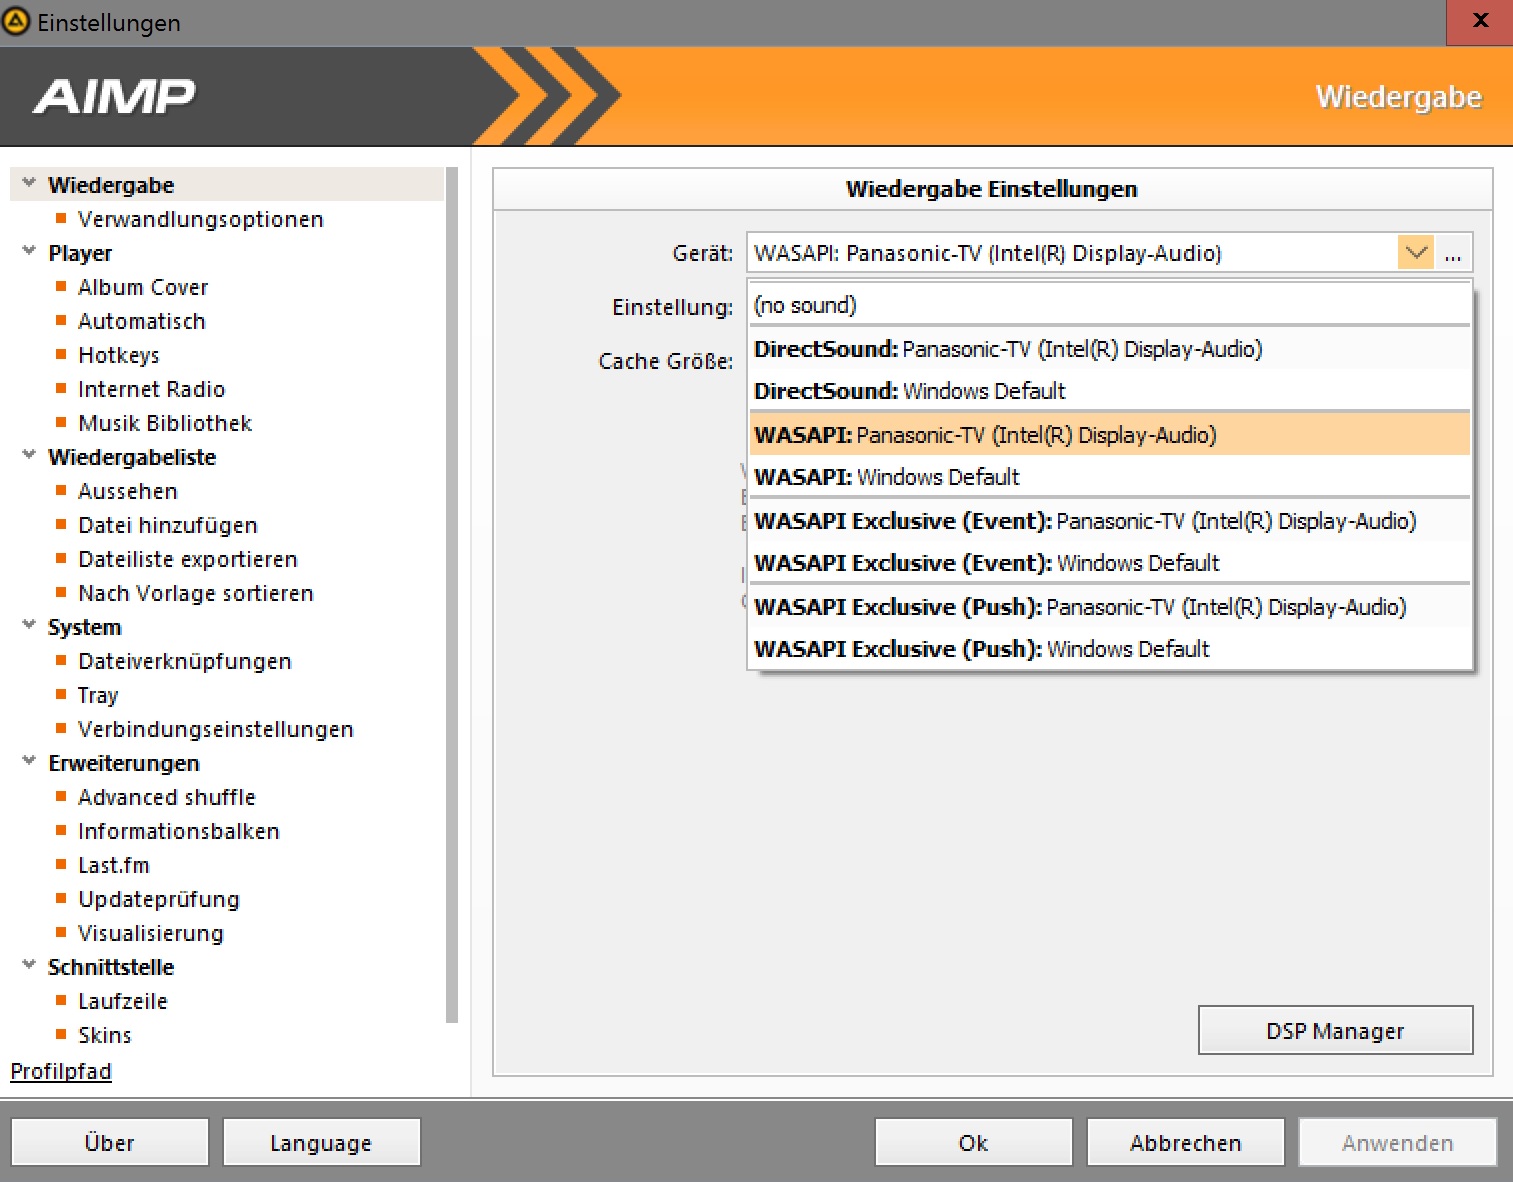
Task: Select WASAPI: Panasonic-TV option
Action: [1110, 435]
